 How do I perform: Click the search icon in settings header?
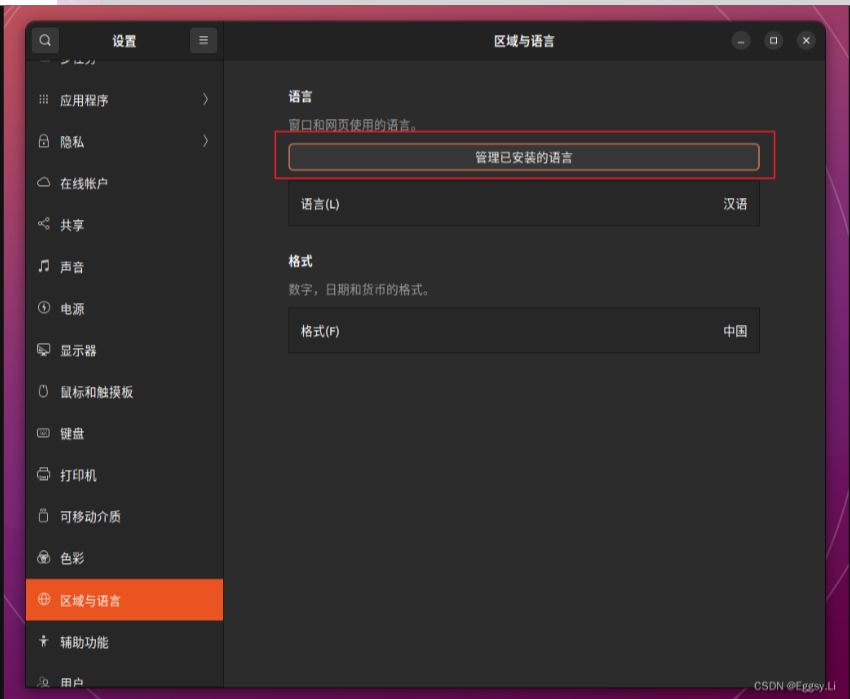tap(45, 41)
